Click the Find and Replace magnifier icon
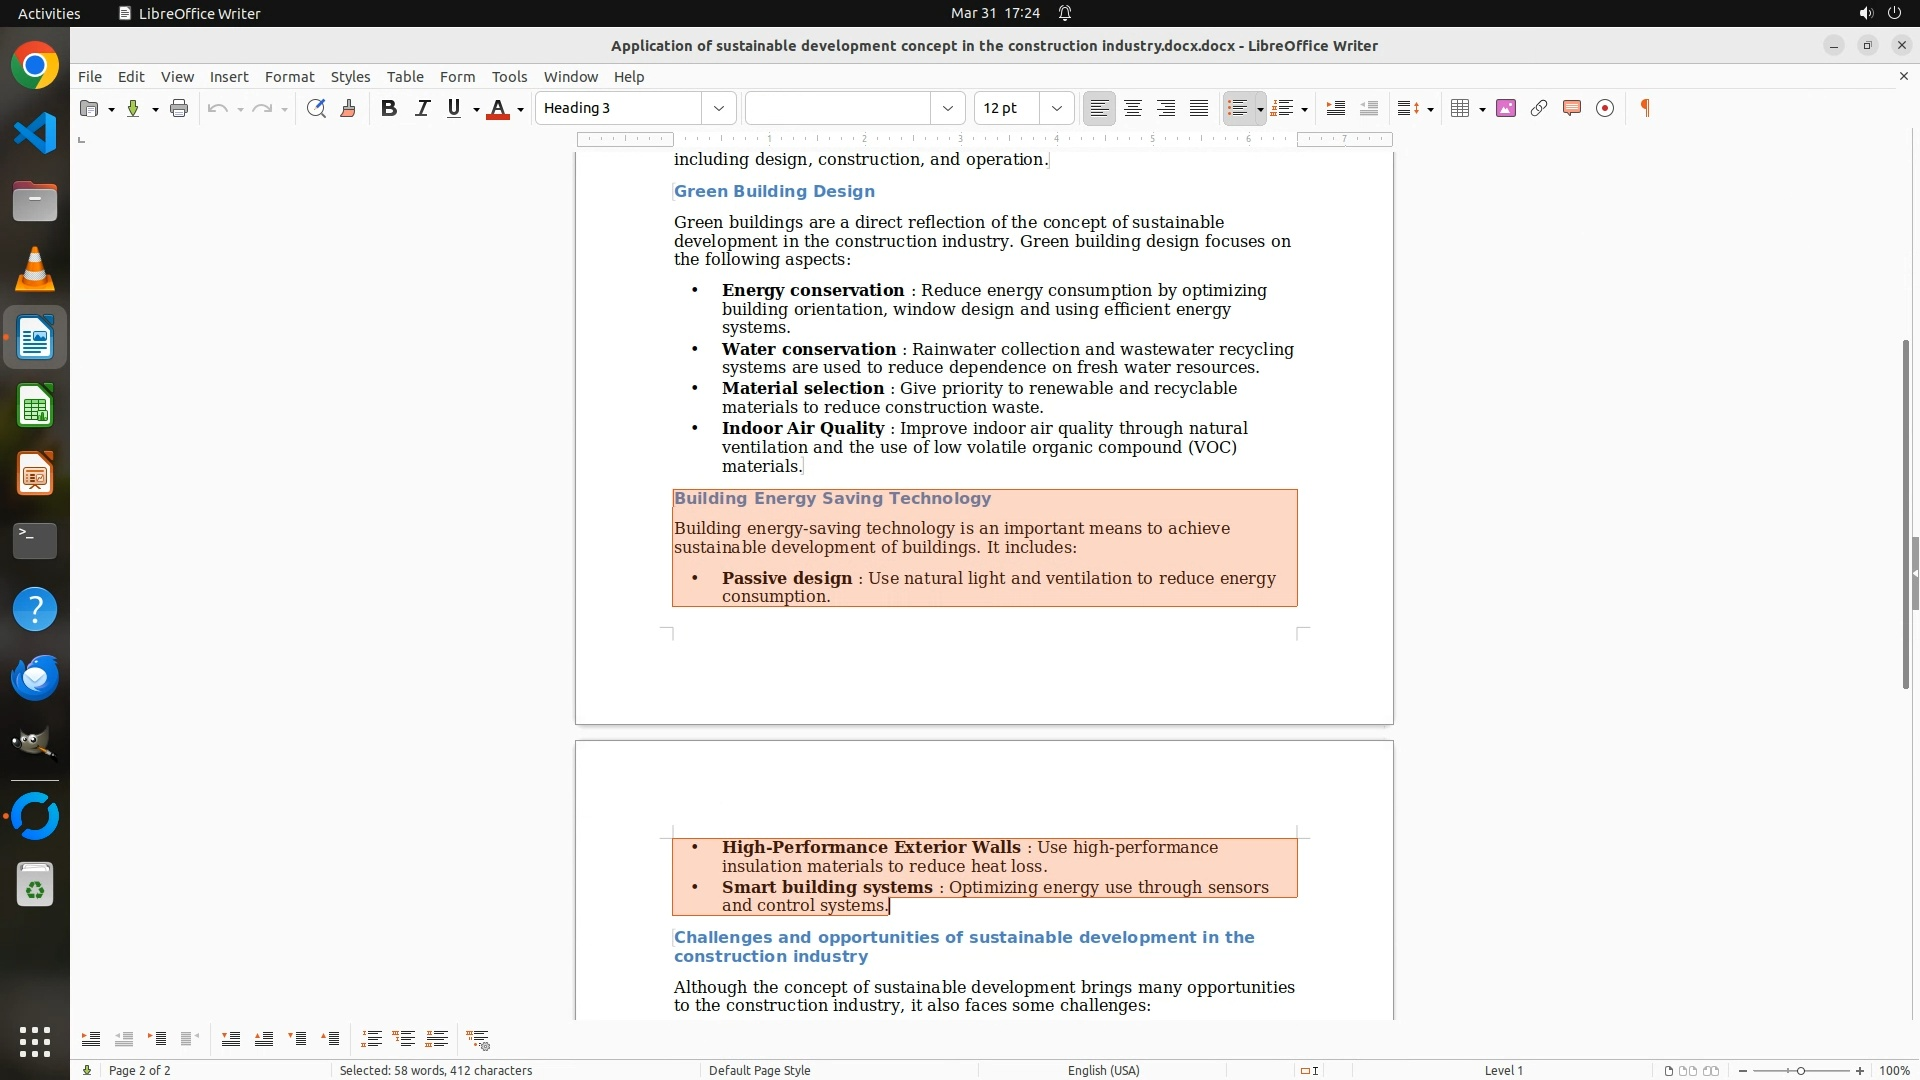Image resolution: width=1920 pixels, height=1080 pixels. point(316,108)
